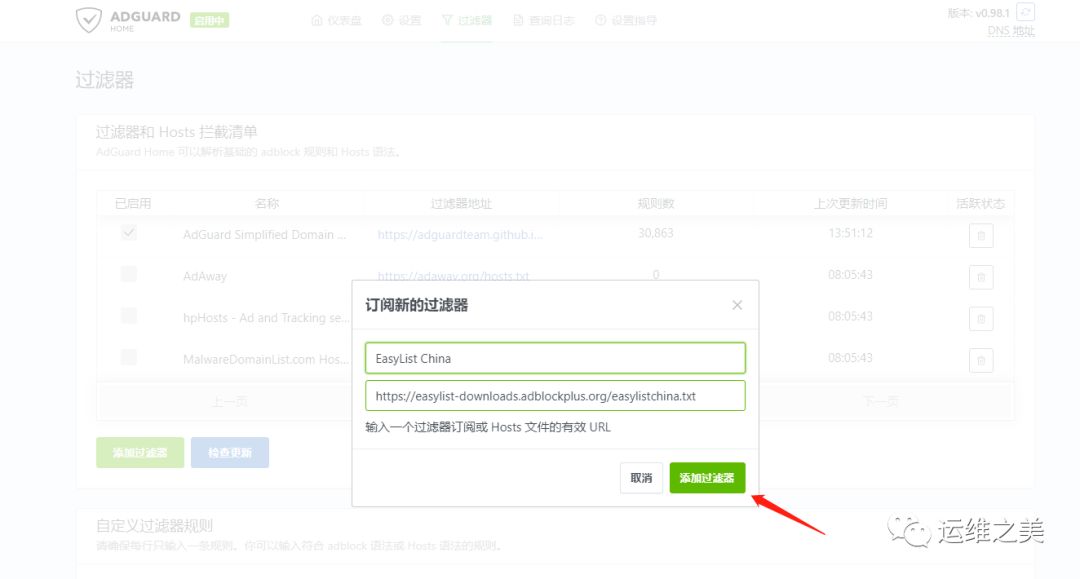Sort by 上次更新时间 column header
Screen dimensions: 1080x579
click(850, 204)
